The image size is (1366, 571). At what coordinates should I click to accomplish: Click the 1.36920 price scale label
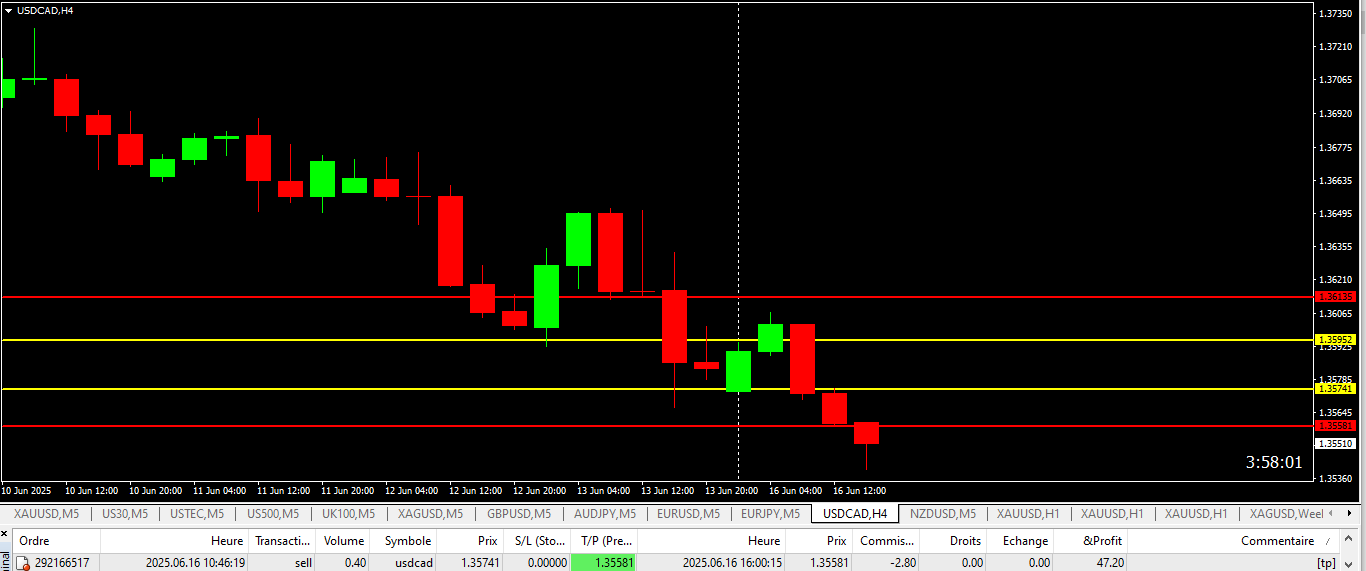(1336, 114)
